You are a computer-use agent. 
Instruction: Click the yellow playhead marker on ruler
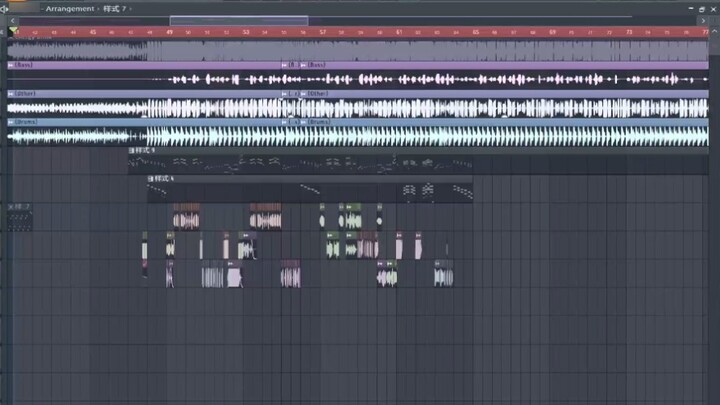[x=13, y=32]
